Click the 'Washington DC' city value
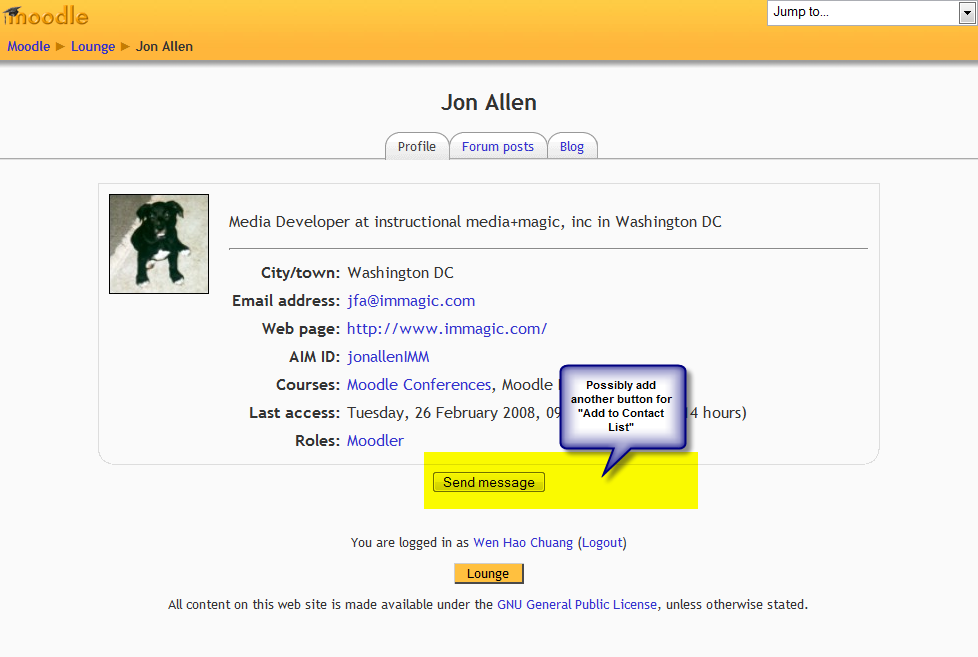The width and height of the screenshot is (978, 657). 400,273
